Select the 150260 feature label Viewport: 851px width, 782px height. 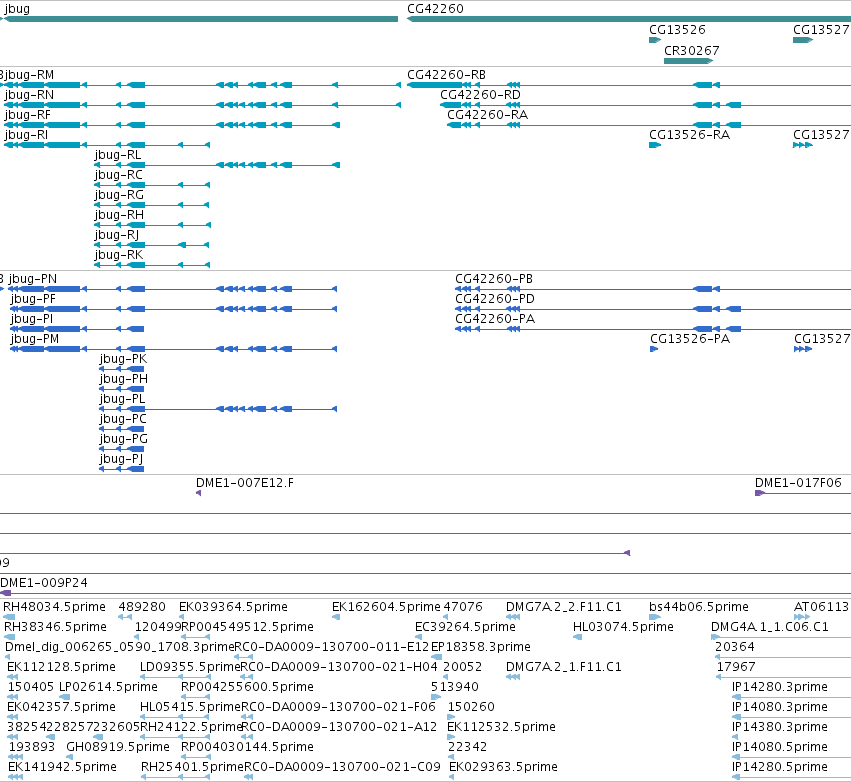coord(471,707)
